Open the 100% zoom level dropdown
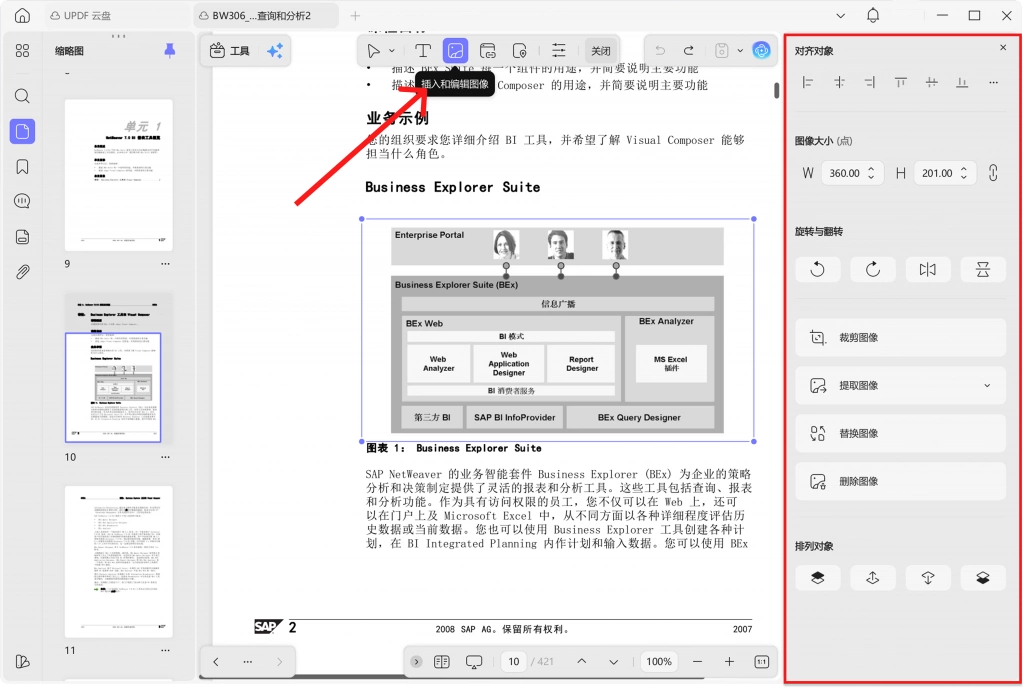 (x=659, y=662)
